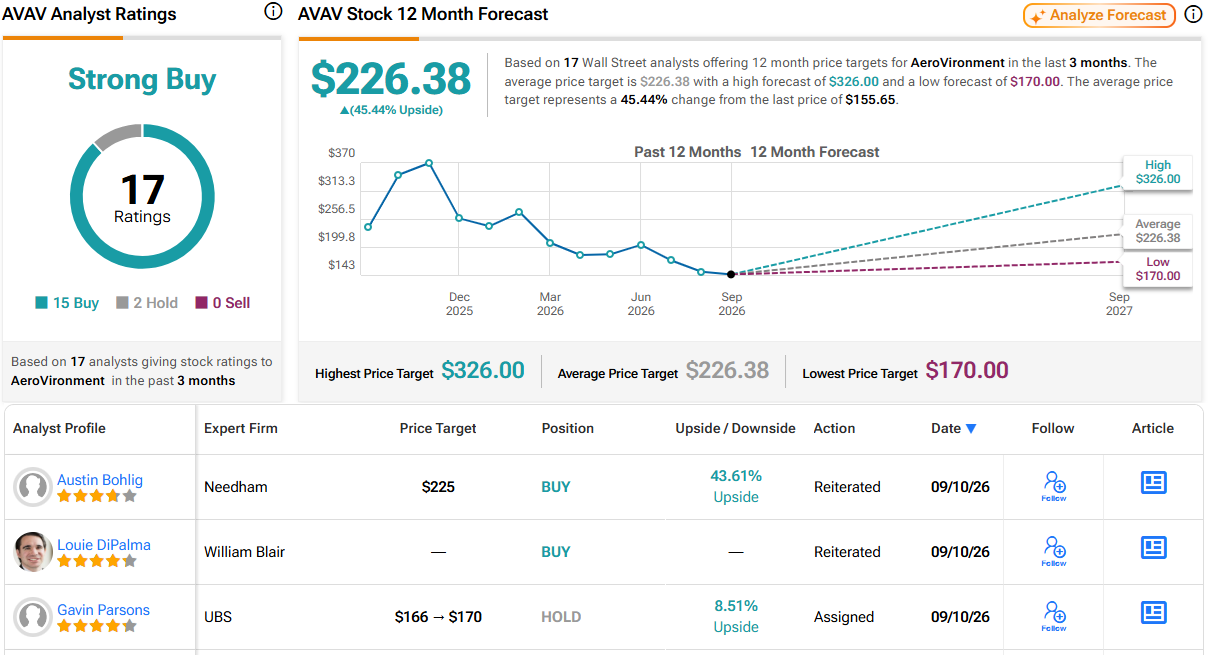This screenshot has width=1208, height=655.
Task: Click the 15 Buy legend swatch
Action: tap(41, 303)
